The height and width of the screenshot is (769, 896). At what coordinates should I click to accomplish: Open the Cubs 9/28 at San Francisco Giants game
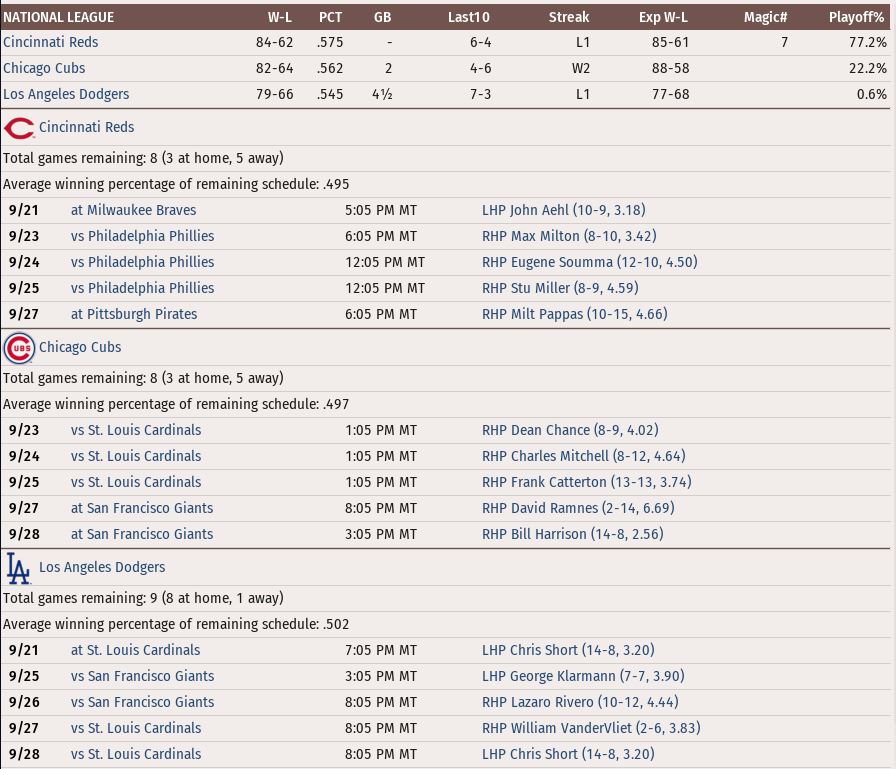pos(142,534)
